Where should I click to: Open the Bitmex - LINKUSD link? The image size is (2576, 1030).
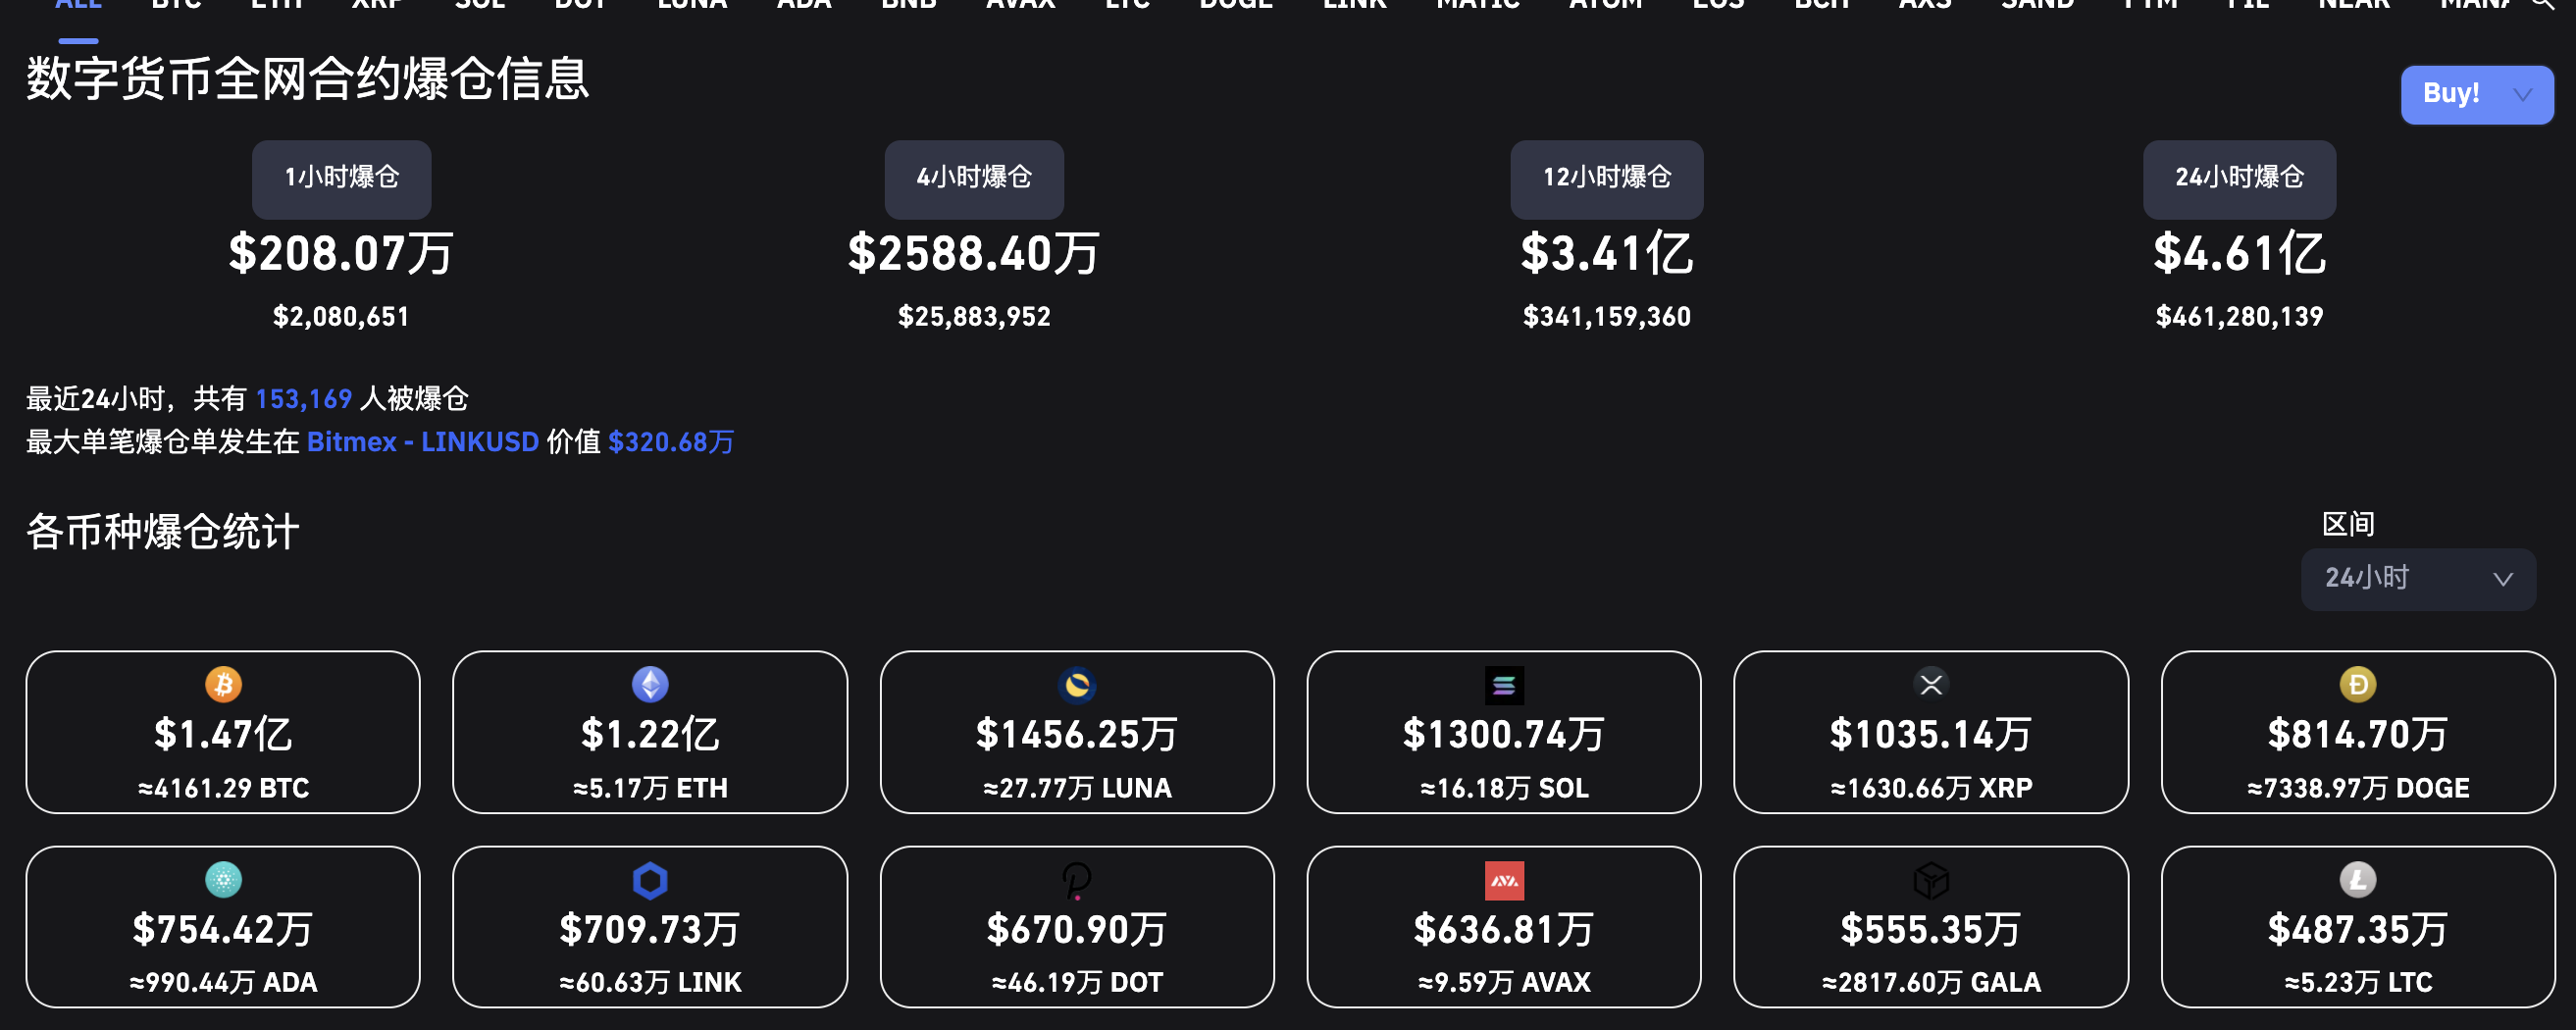pyautogui.click(x=422, y=442)
